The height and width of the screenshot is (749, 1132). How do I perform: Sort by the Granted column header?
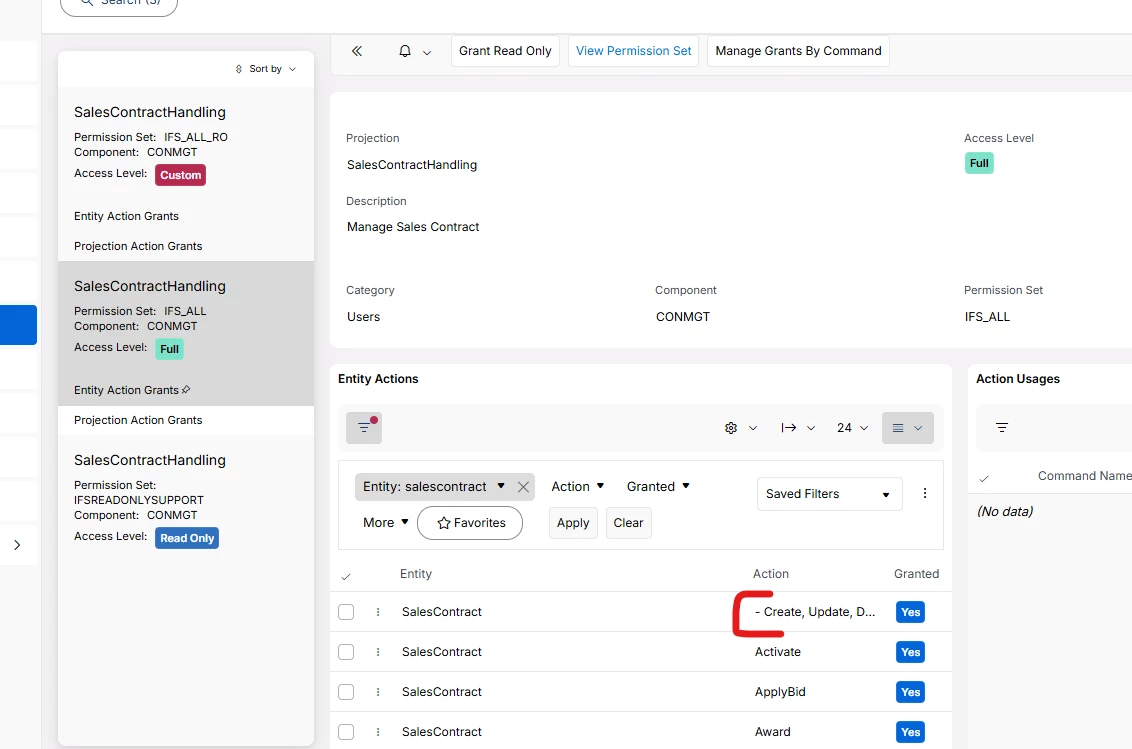916,573
